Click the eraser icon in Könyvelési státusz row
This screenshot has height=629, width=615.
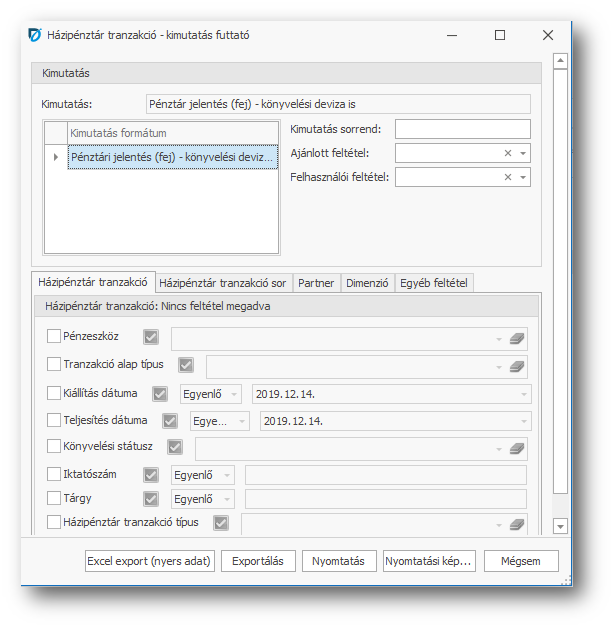[x=516, y=449]
